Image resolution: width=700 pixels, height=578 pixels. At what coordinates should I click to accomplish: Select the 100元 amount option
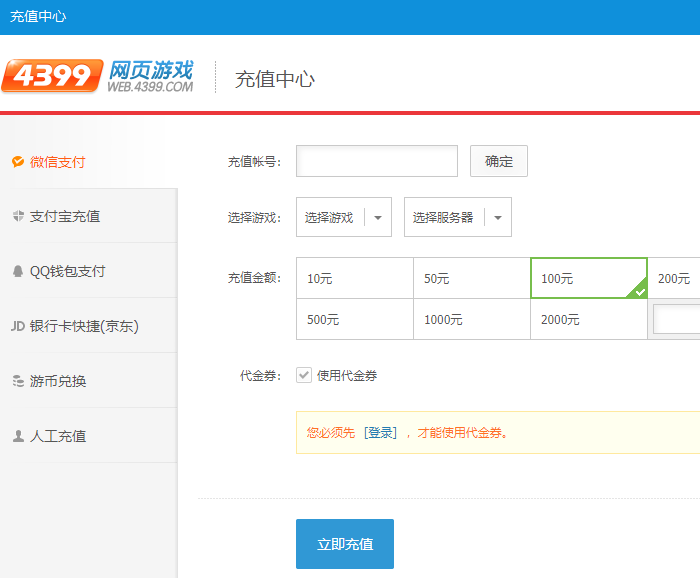pos(589,278)
